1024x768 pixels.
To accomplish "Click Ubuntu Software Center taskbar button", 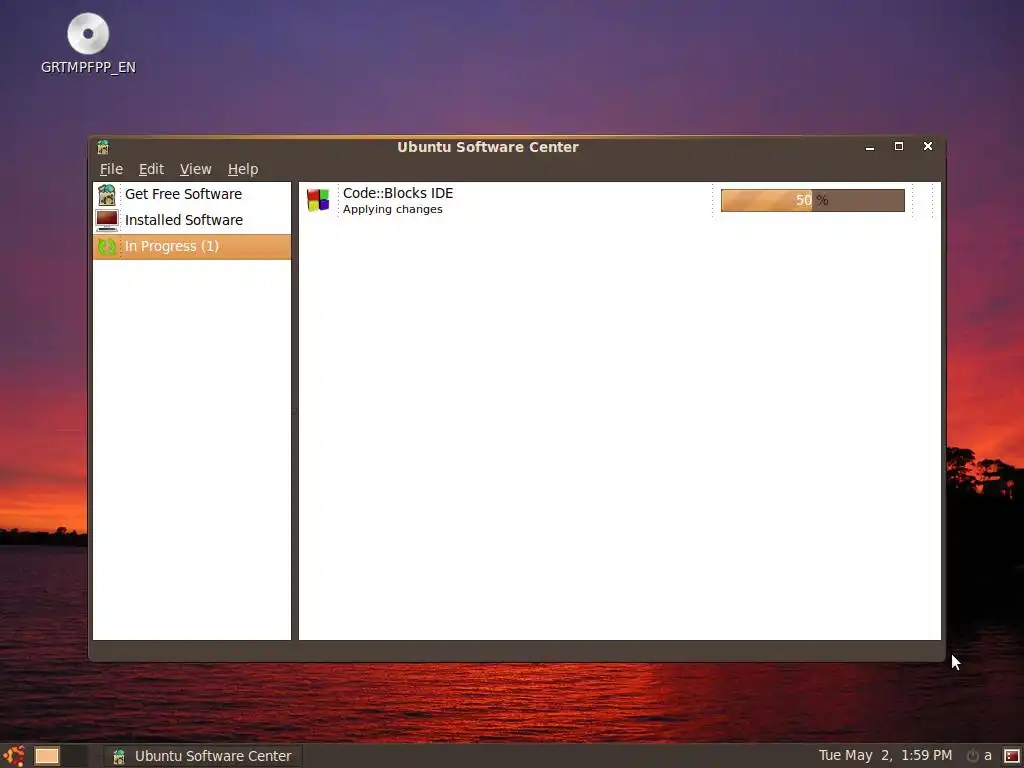I will [202, 756].
